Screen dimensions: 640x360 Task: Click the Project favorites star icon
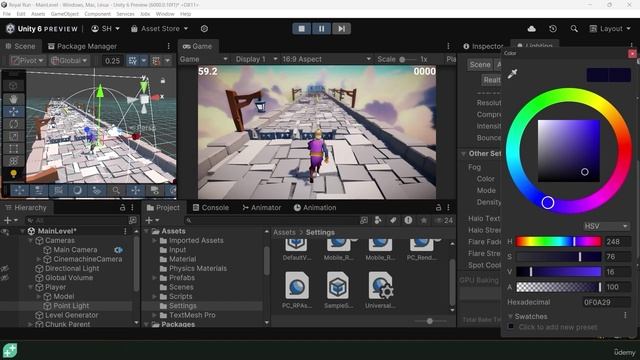pyautogui.click(x=424, y=220)
